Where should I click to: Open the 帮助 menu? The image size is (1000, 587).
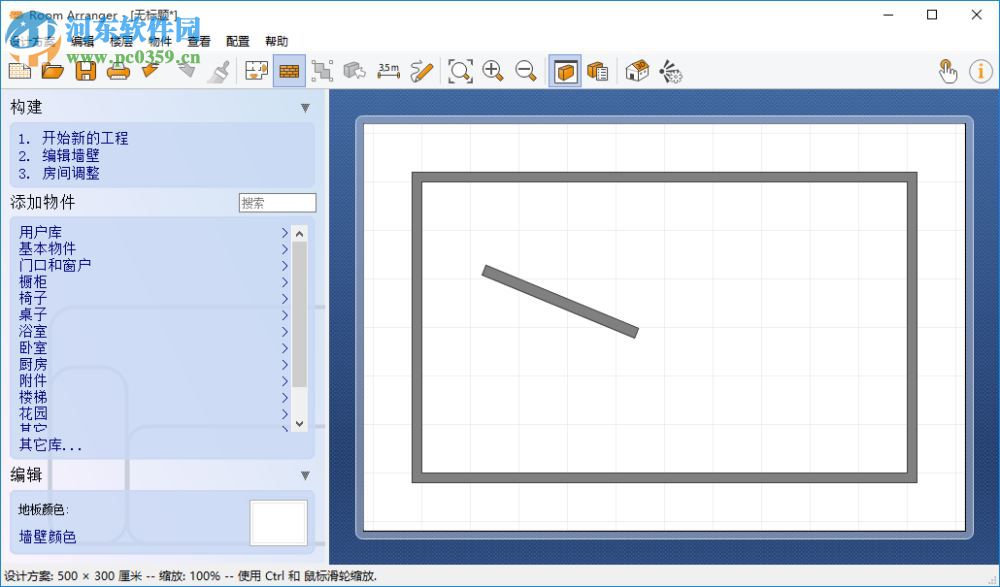[277, 41]
